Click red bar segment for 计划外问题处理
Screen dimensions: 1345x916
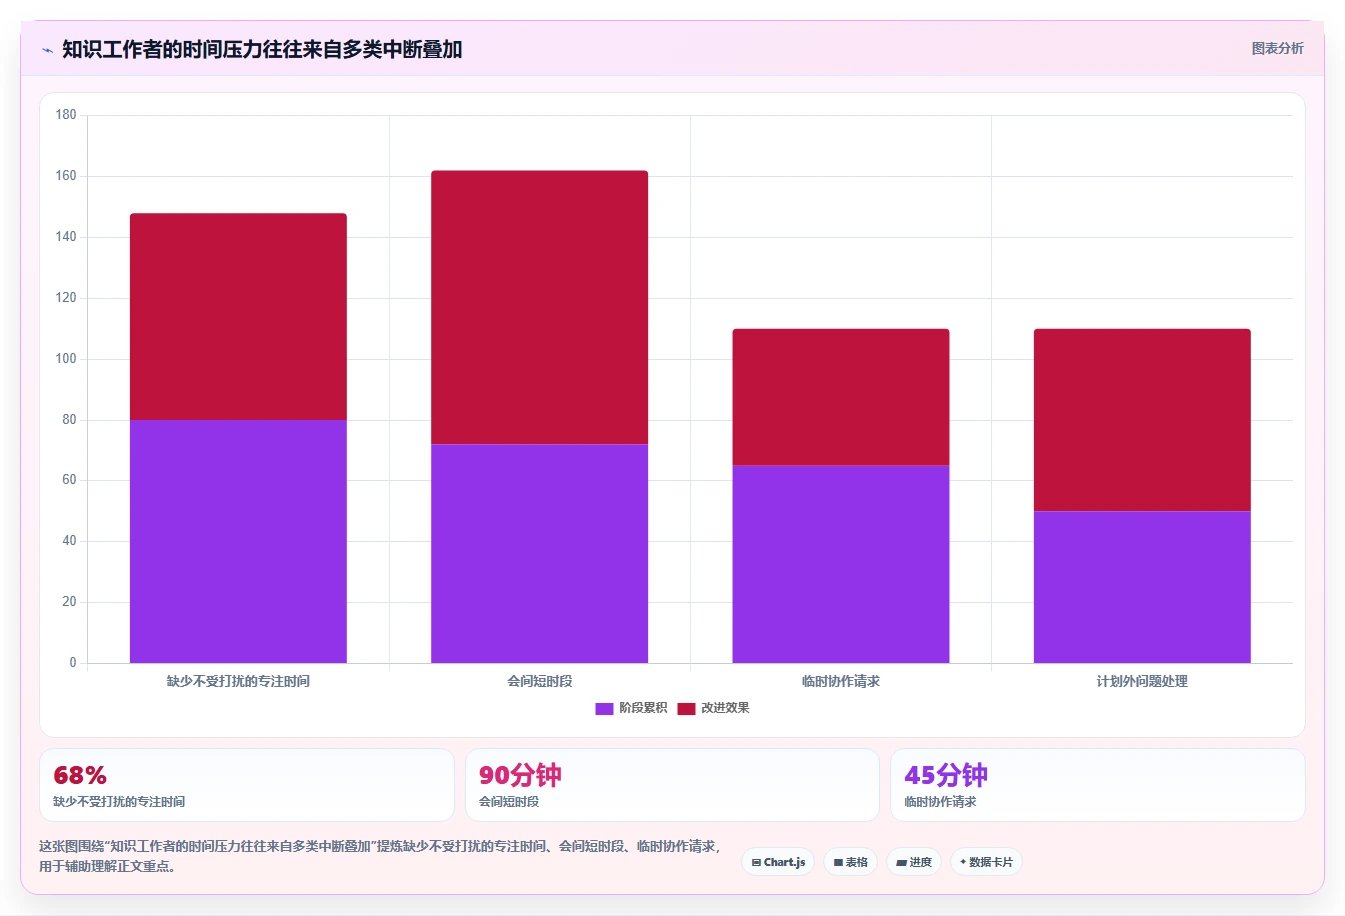pos(1142,420)
